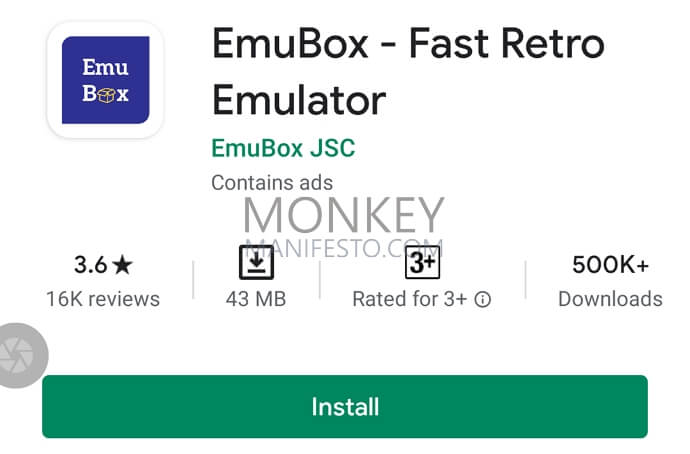Tap the box graphic in EmuBox logo

[106, 95]
